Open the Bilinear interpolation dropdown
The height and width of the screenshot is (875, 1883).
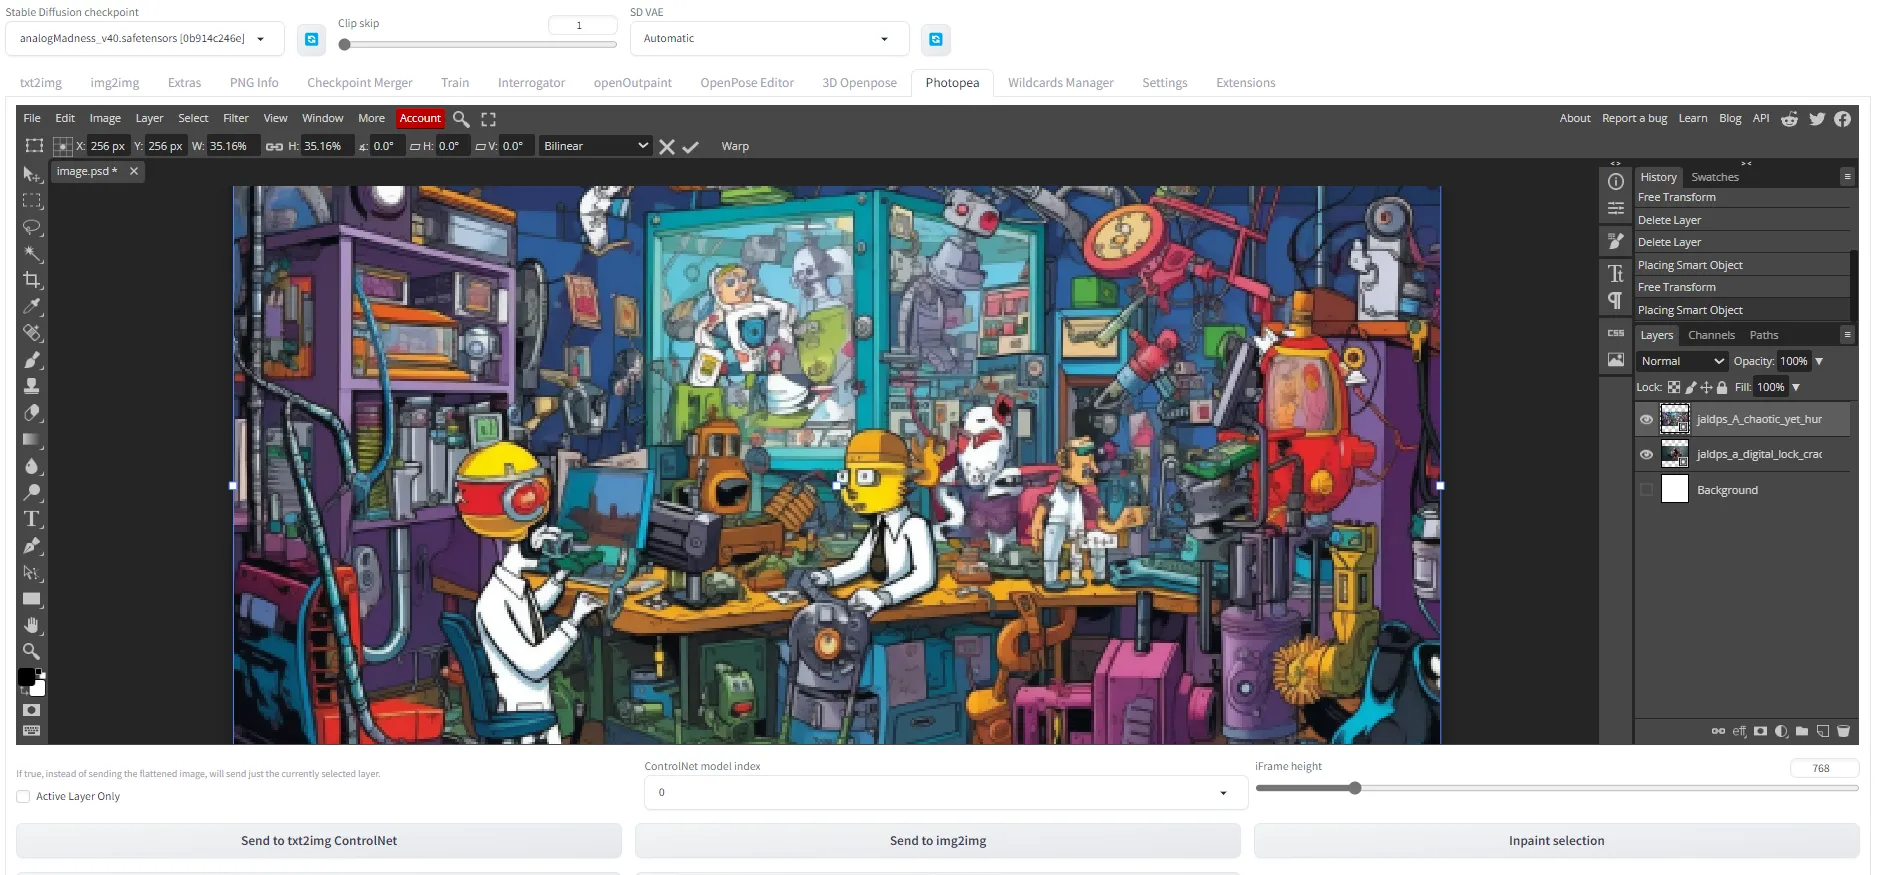pos(595,146)
